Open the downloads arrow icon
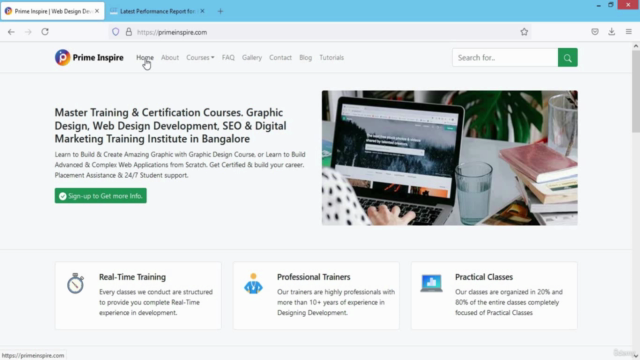 click(x=611, y=32)
